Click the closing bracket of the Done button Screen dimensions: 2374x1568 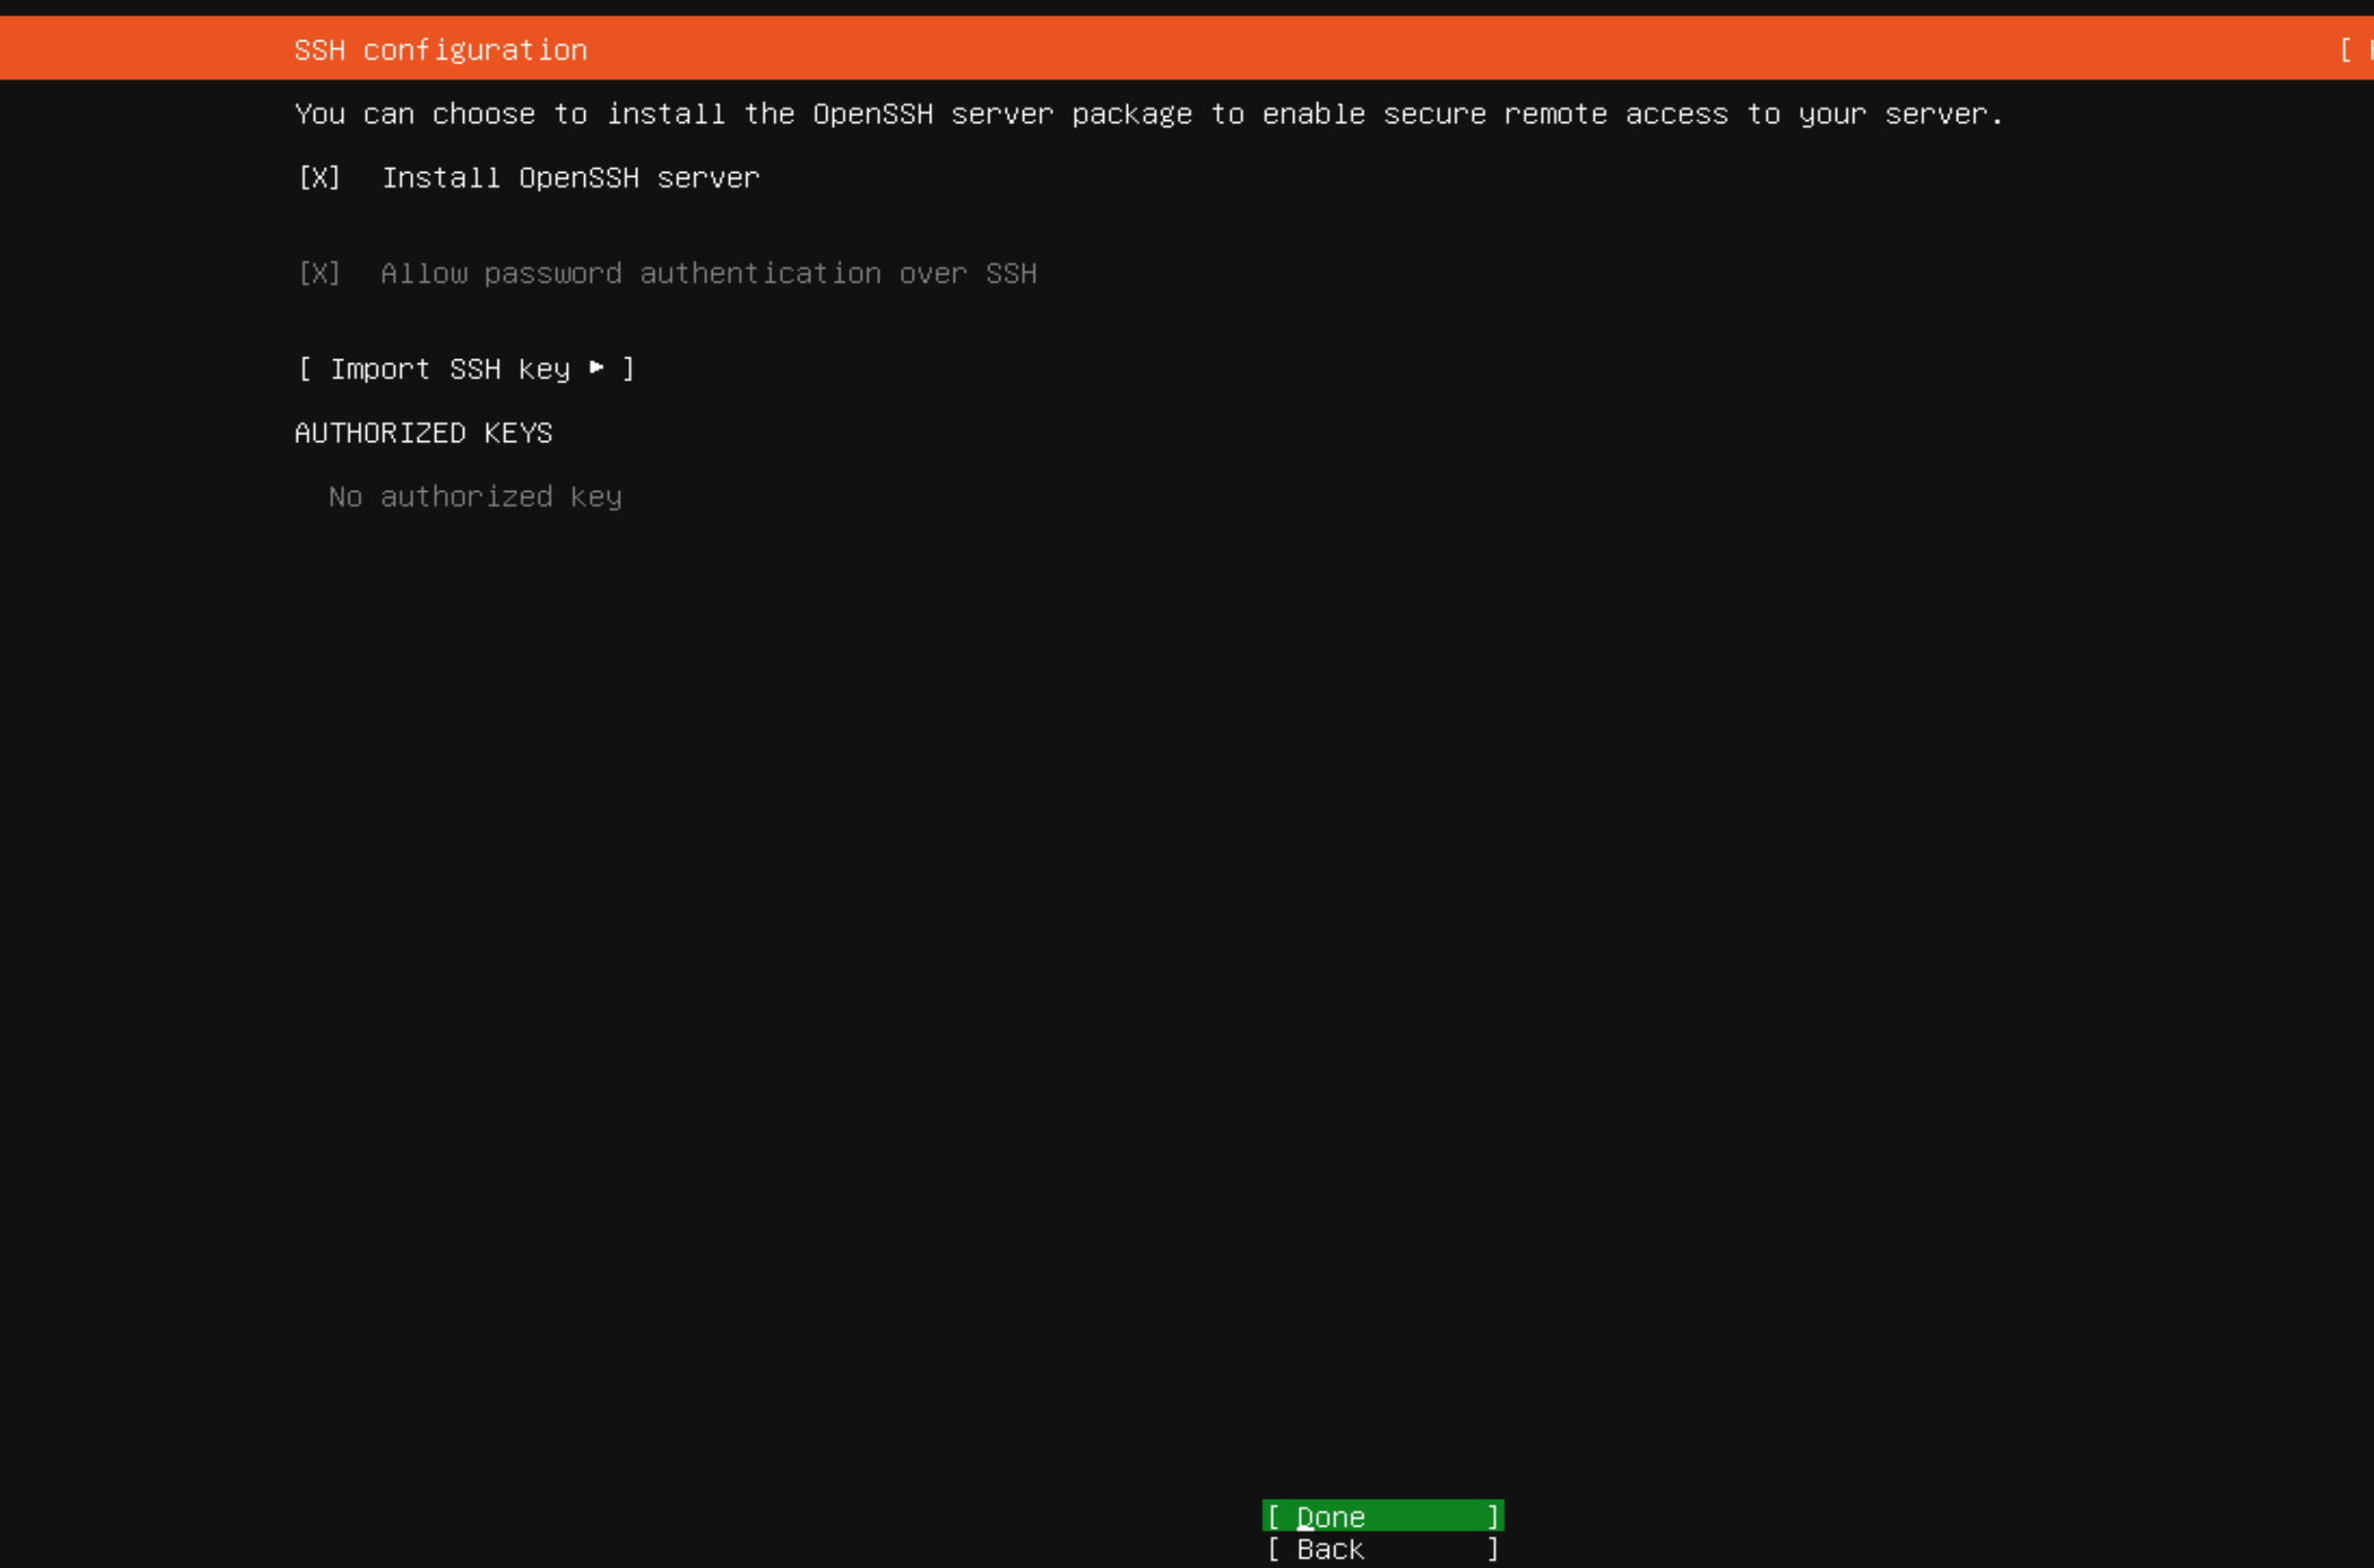(x=1492, y=1517)
